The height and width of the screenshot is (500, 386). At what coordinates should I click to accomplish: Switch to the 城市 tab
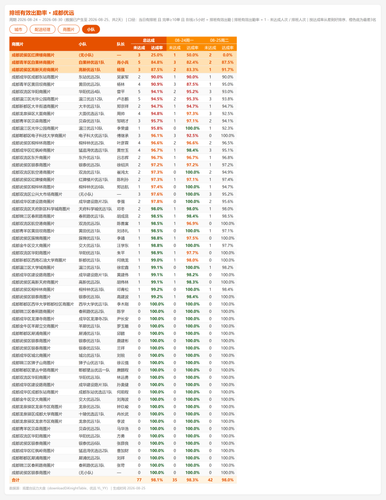tap(18, 29)
